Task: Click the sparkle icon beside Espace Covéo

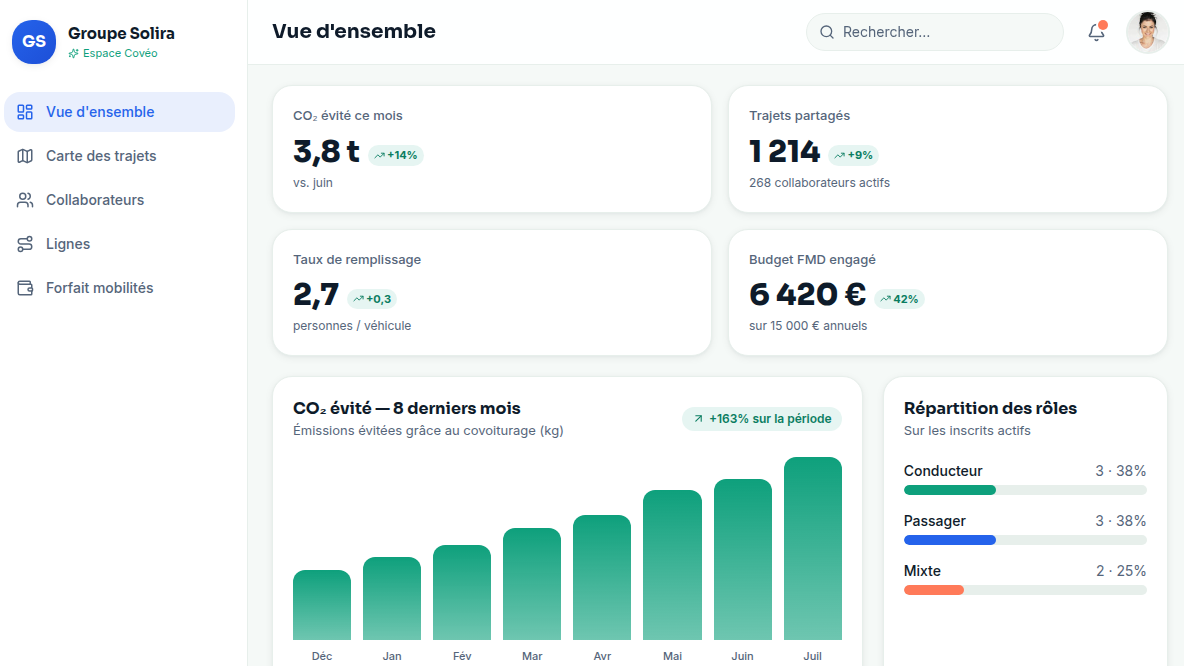Action: [x=73, y=54]
